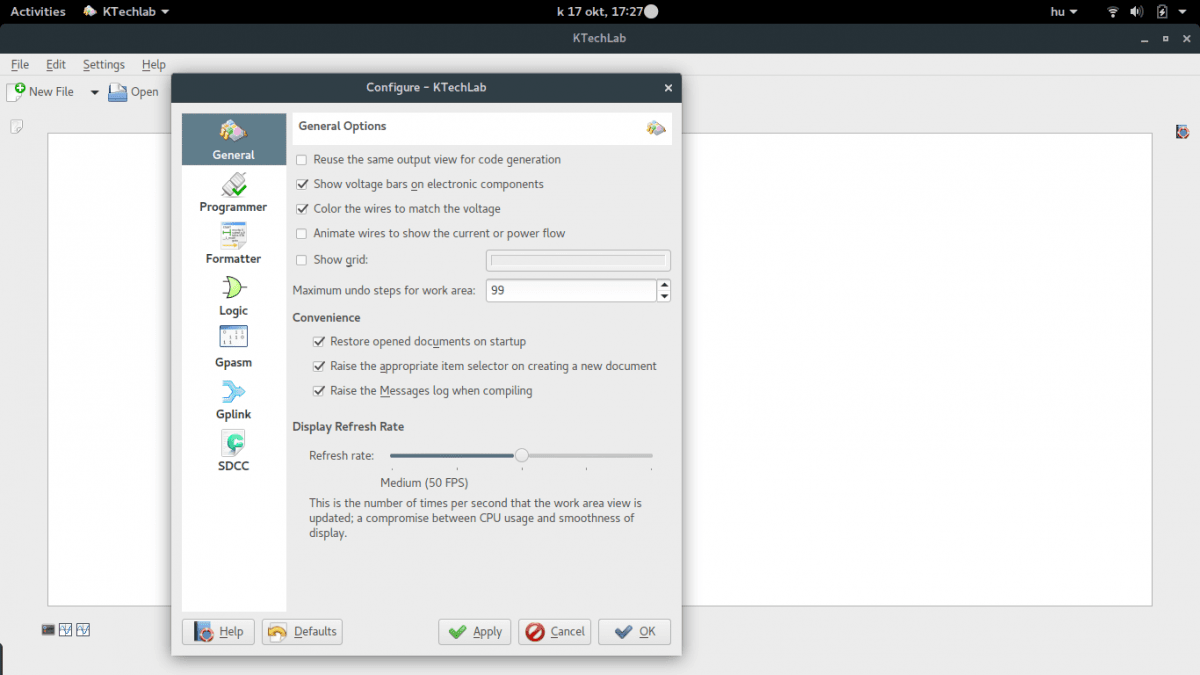1200x675 pixels.
Task: Confirm settings with the OK button
Action: coord(635,632)
